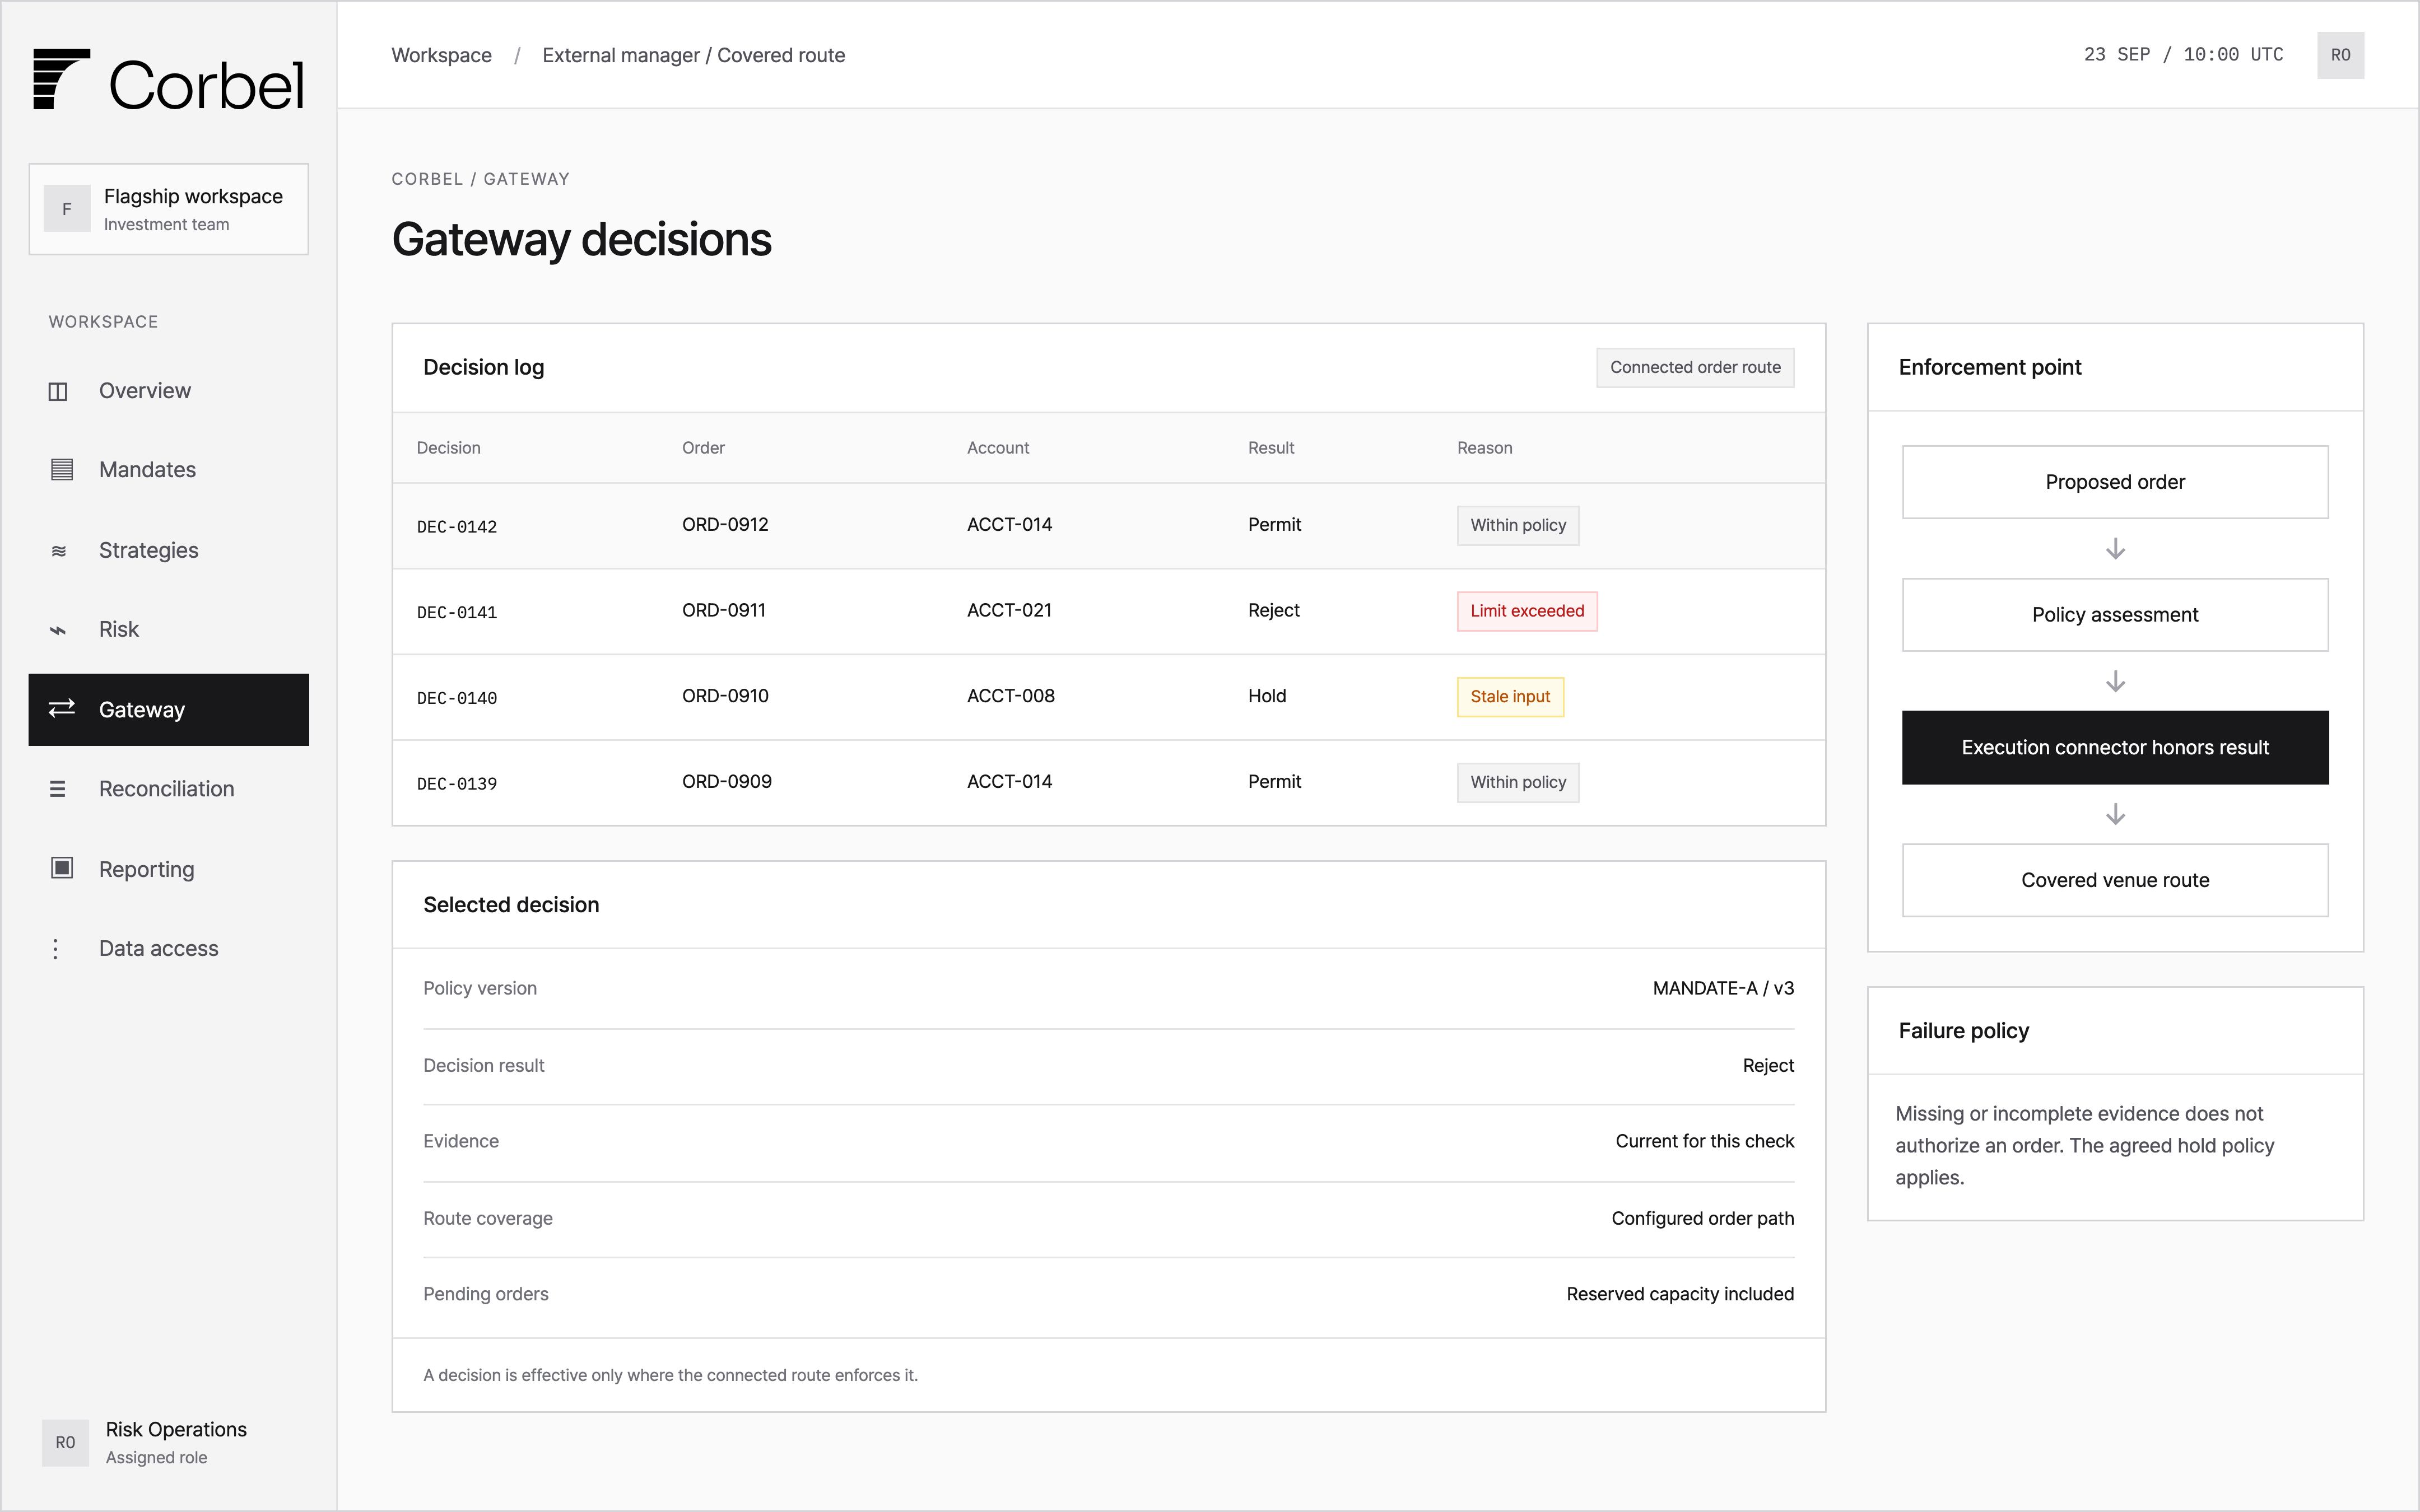Click Within policy tag for DEC-0139
Screen dimensions: 2420x1512
pos(1518,782)
